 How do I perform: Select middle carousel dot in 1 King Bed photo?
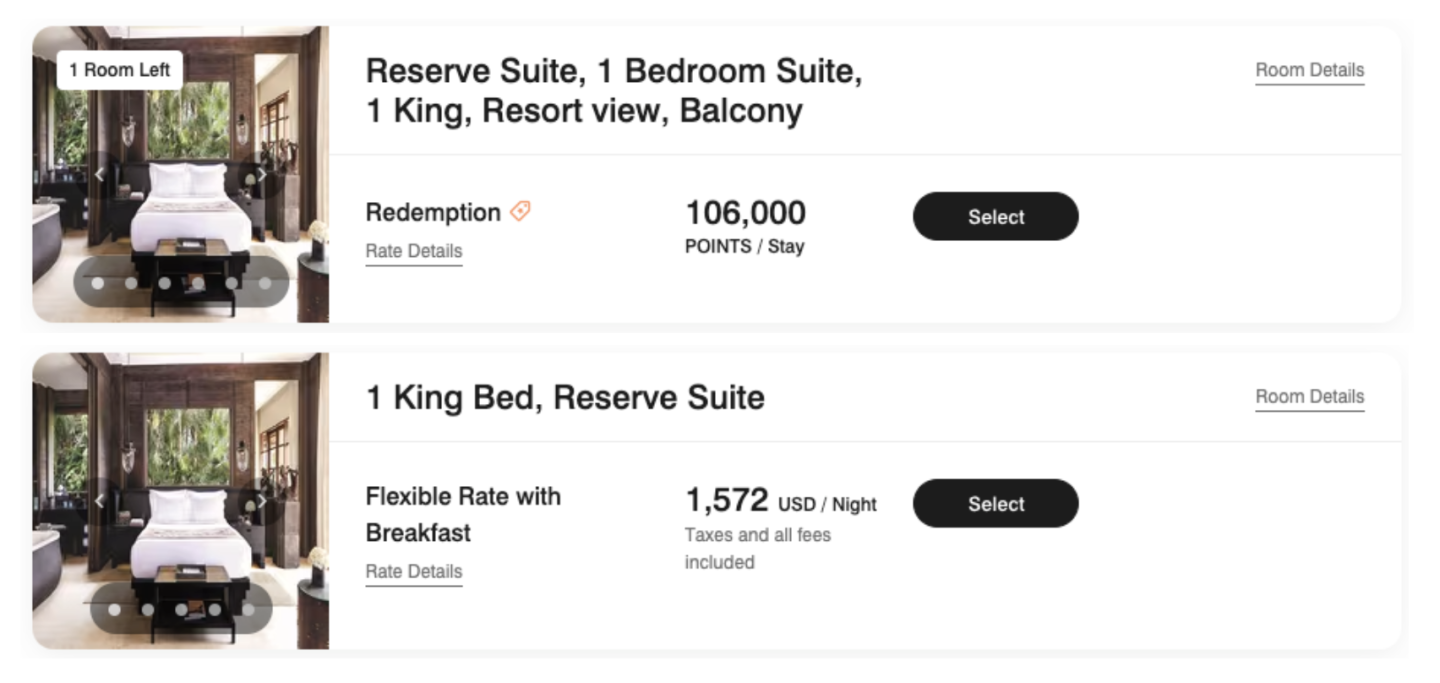pyautogui.click(x=181, y=609)
